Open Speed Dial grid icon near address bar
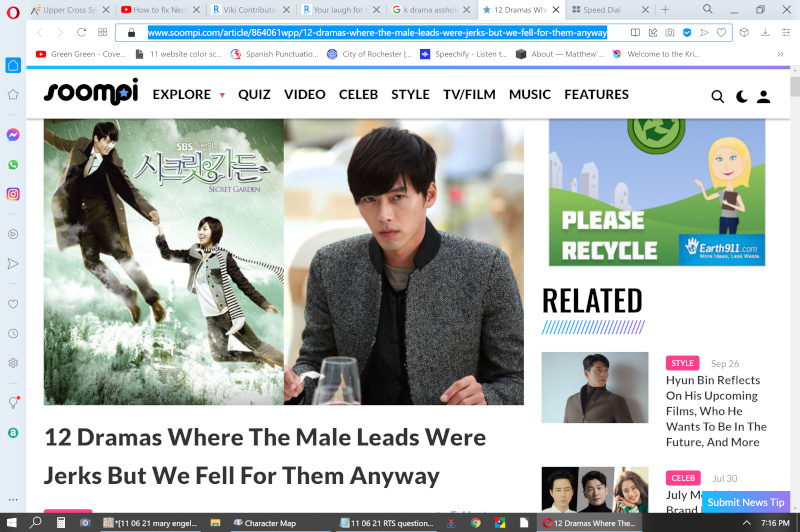The image size is (800, 532). click(x=103, y=33)
